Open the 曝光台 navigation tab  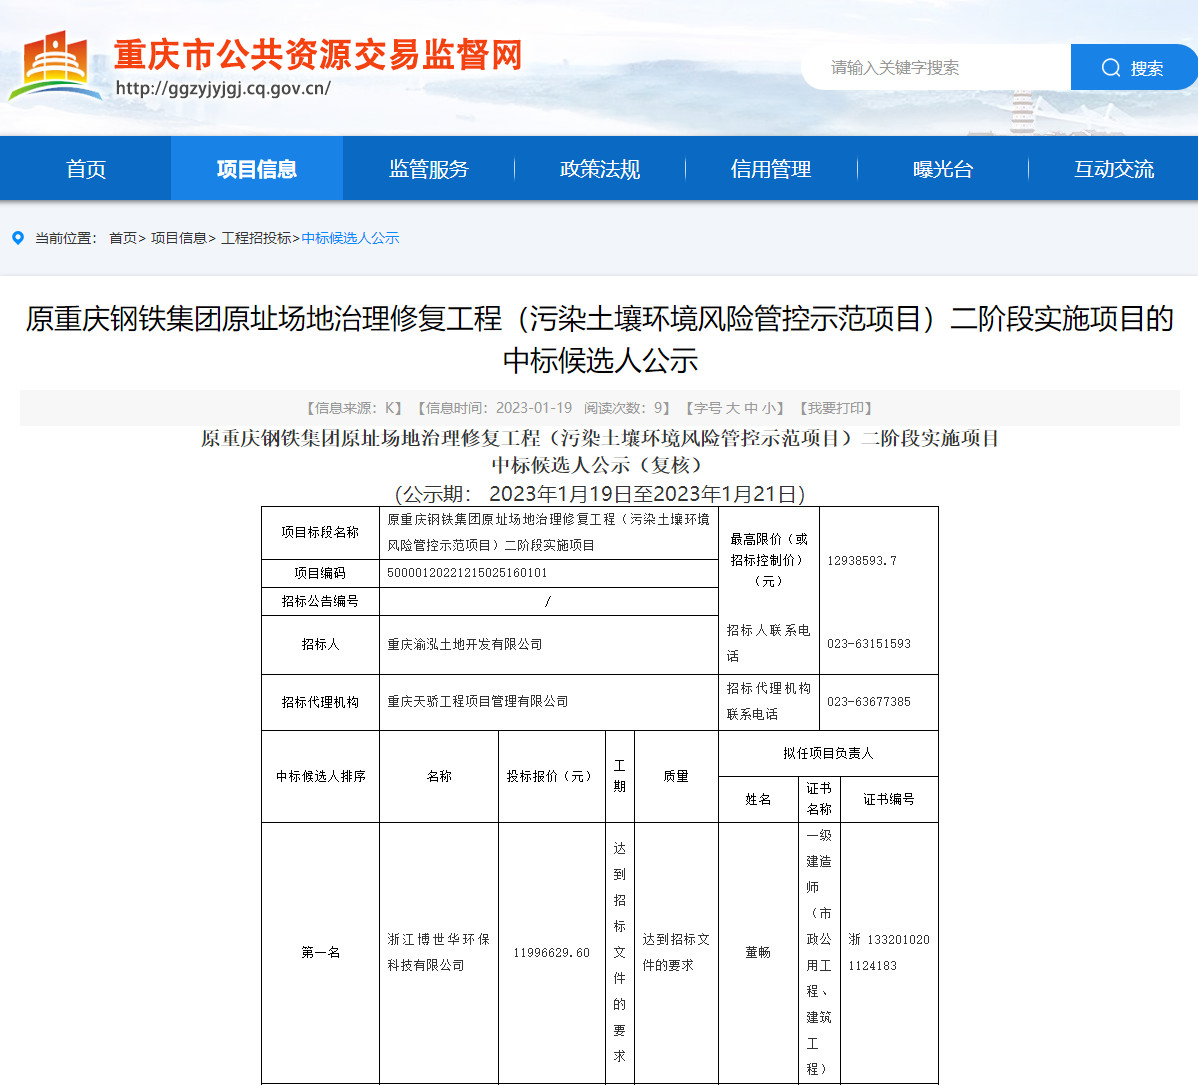(x=943, y=169)
